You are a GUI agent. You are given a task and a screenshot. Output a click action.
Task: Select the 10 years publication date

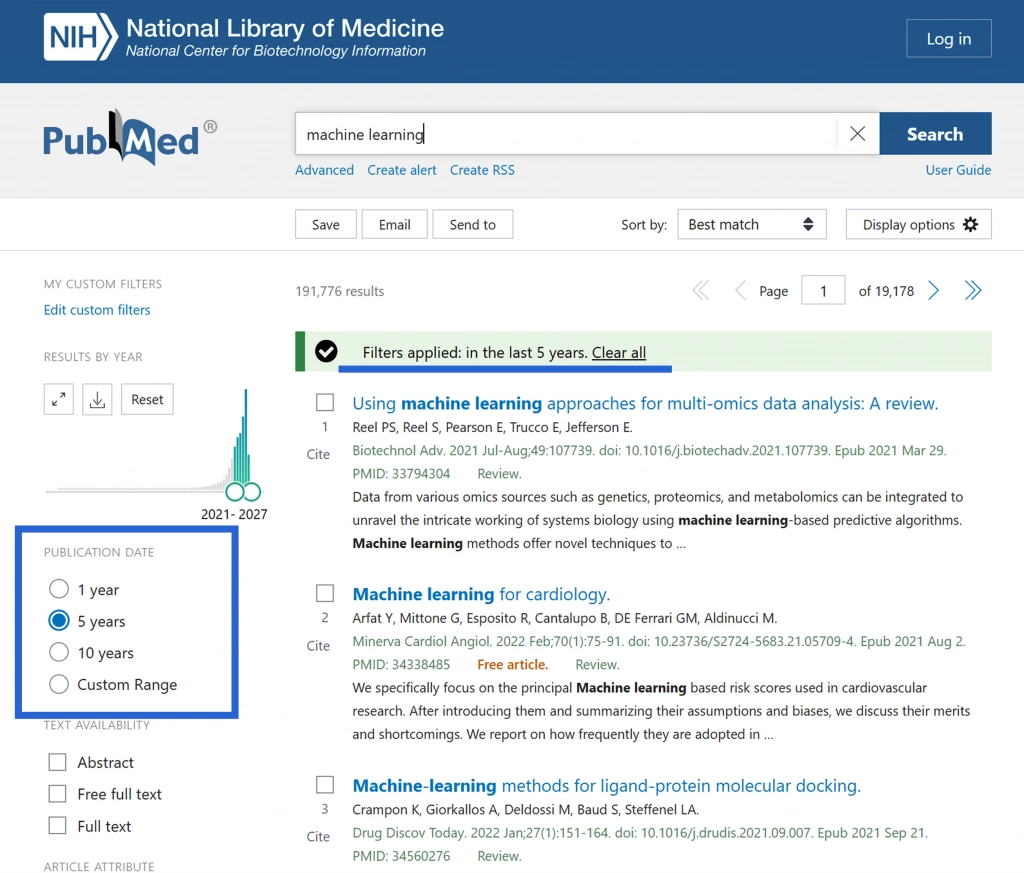tap(59, 652)
